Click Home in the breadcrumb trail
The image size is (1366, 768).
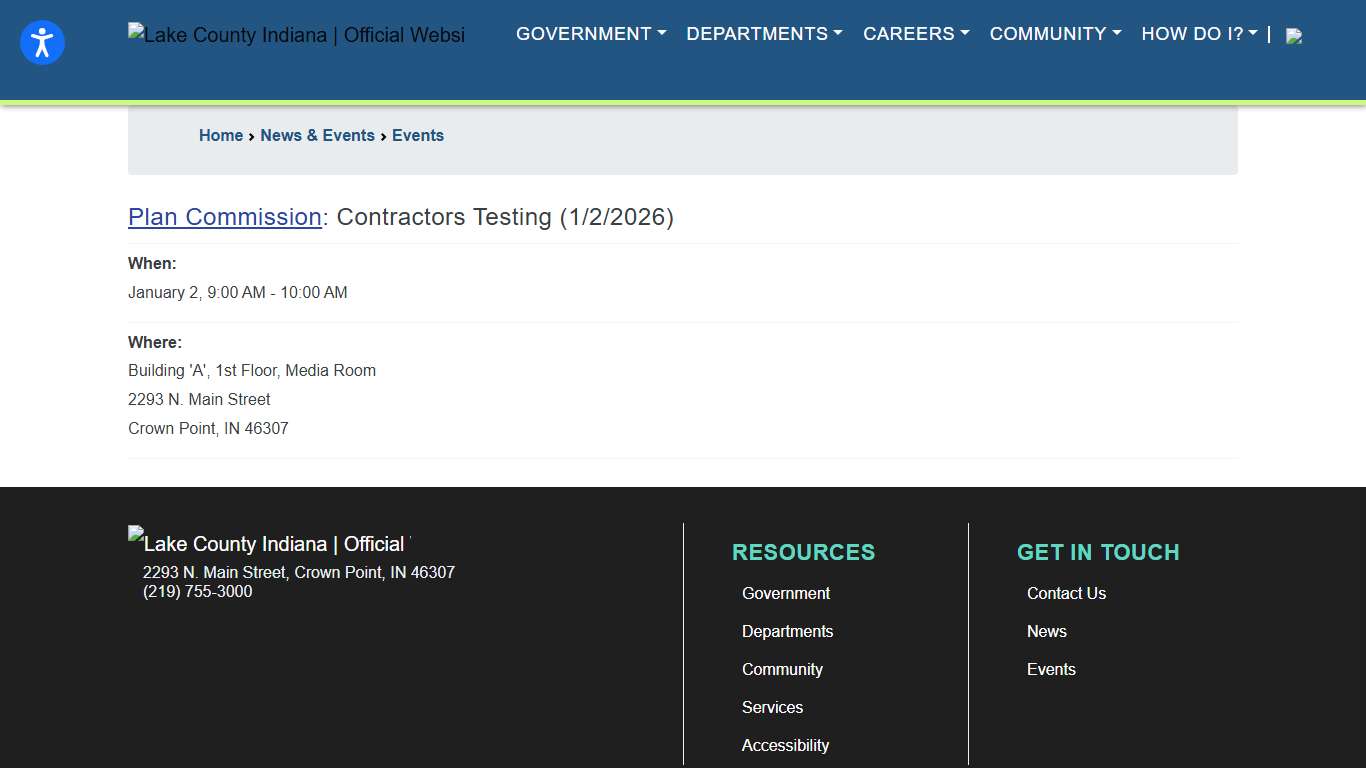click(x=220, y=135)
